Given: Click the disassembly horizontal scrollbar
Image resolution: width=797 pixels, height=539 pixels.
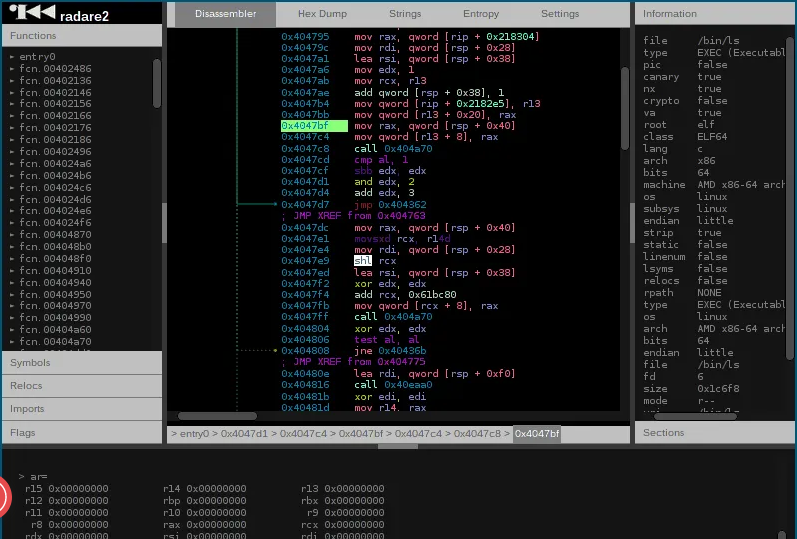Looking at the screenshot, I should [x=217, y=416].
